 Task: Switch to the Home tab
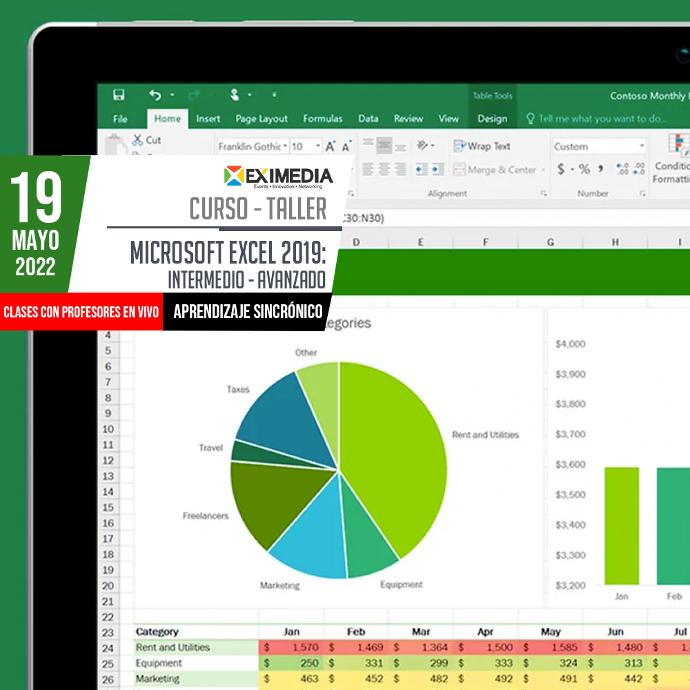tap(168, 119)
